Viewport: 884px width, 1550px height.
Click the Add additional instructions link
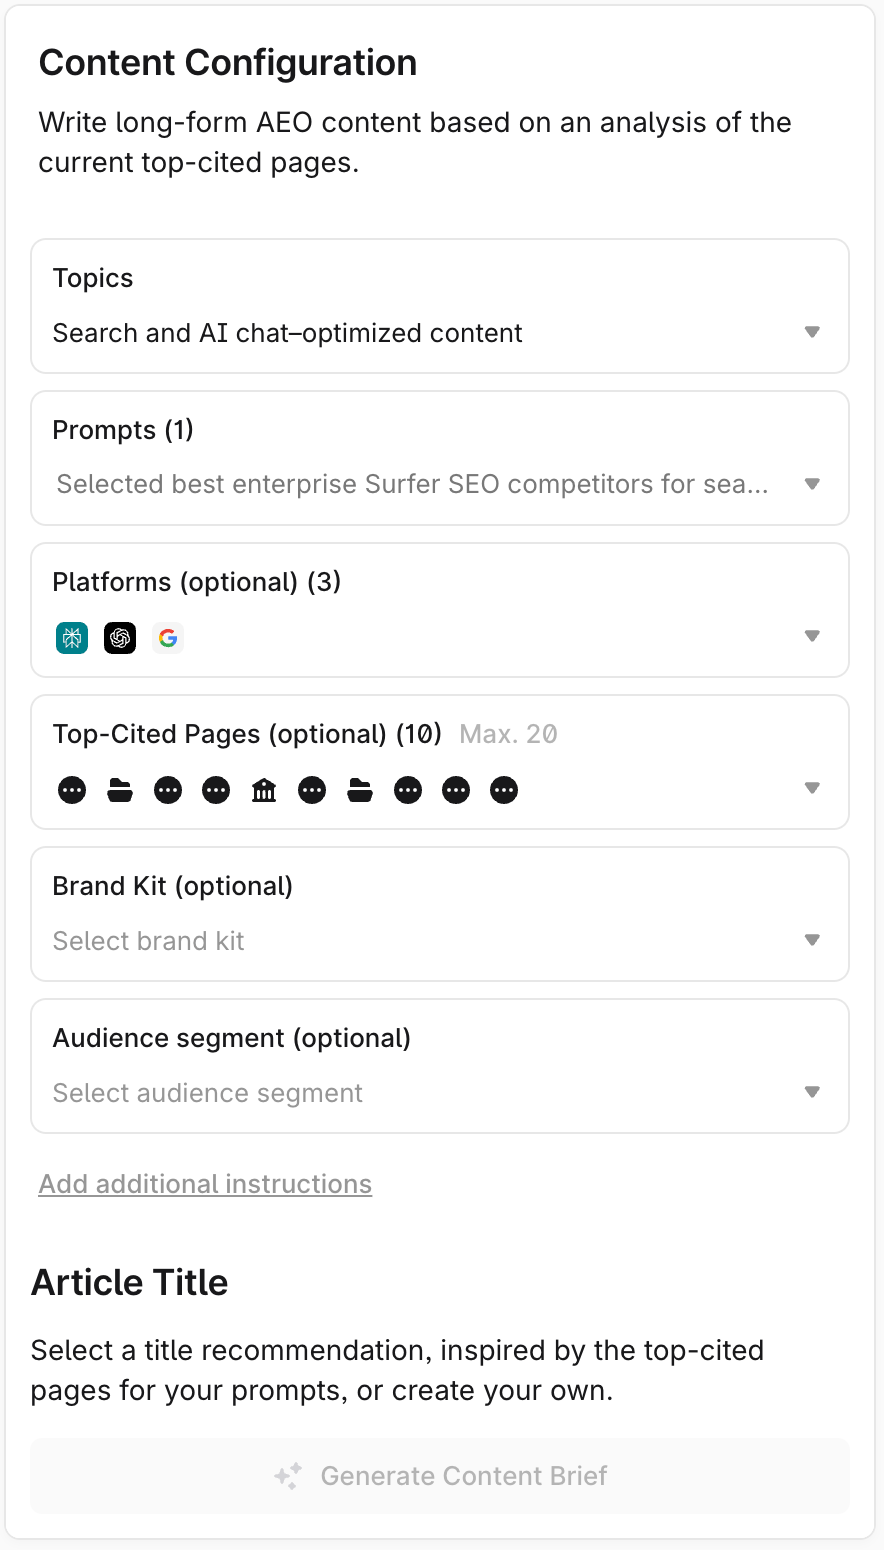[x=205, y=1184]
